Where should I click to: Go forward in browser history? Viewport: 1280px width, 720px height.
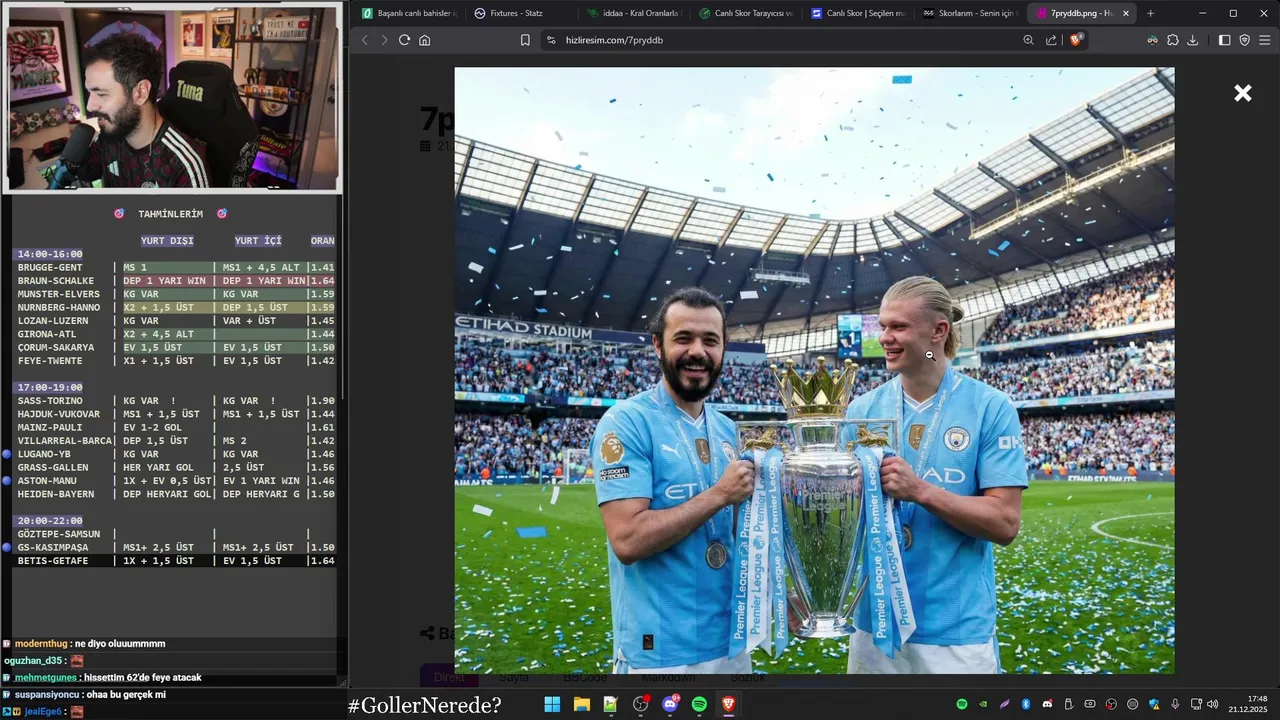384,40
